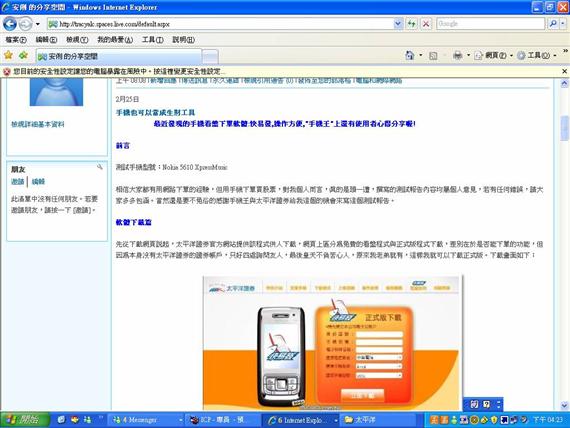This screenshot has width=570, height=428.
Task: Switch to the 太平洋 folder taskbar button
Action: pos(378,420)
